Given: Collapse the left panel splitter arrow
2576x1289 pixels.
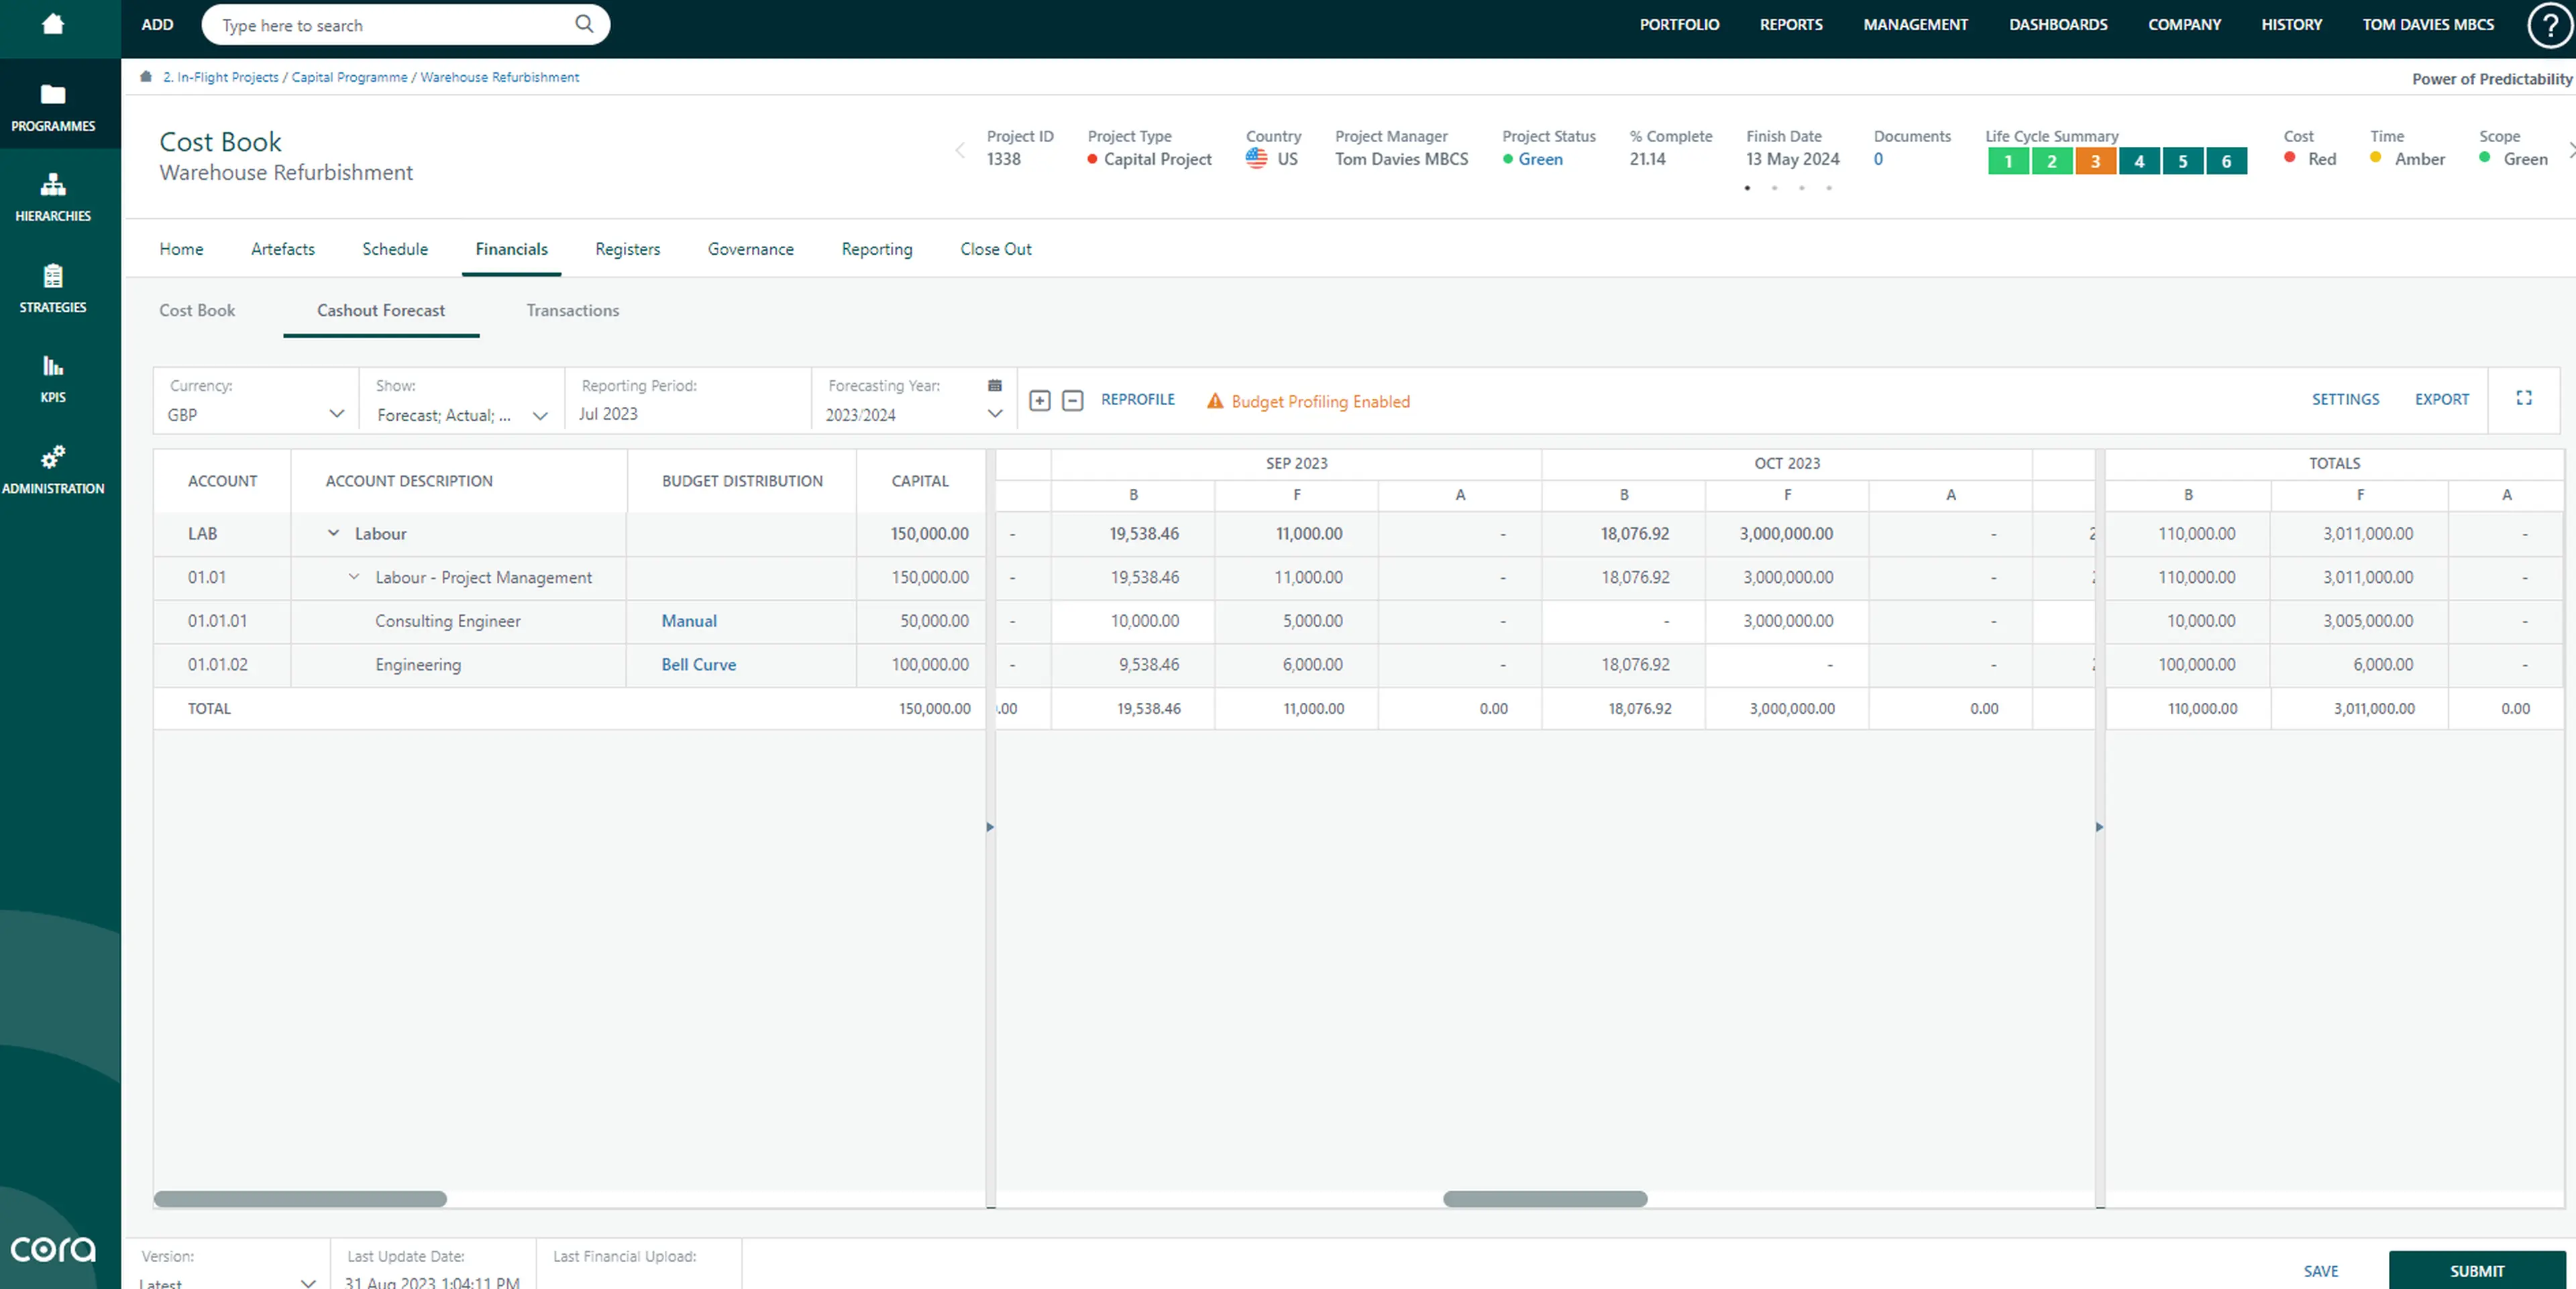Looking at the screenshot, I should click(990, 827).
